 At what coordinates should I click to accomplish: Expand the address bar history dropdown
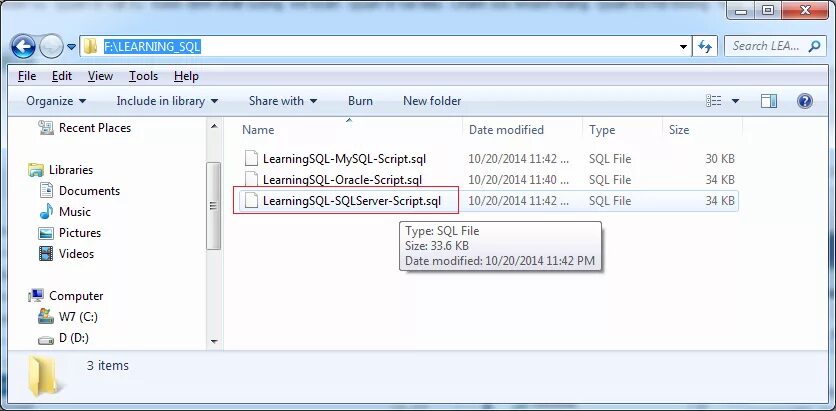tap(684, 47)
